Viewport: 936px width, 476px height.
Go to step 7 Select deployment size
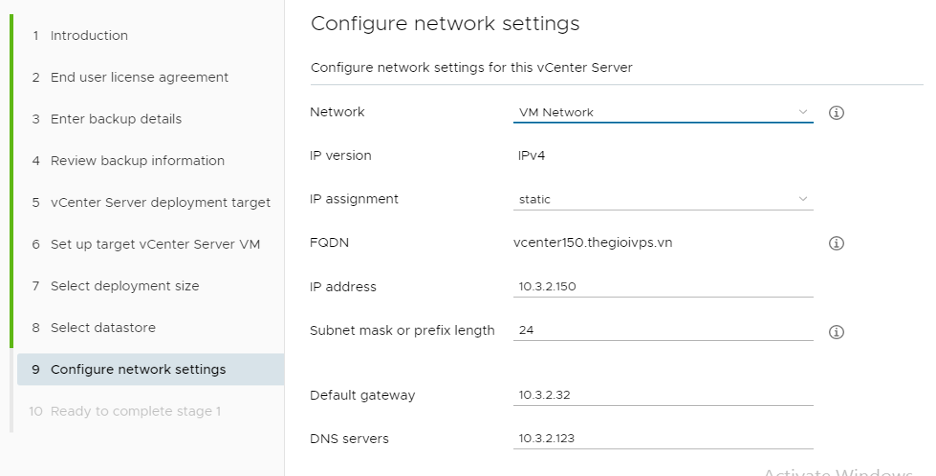124,286
